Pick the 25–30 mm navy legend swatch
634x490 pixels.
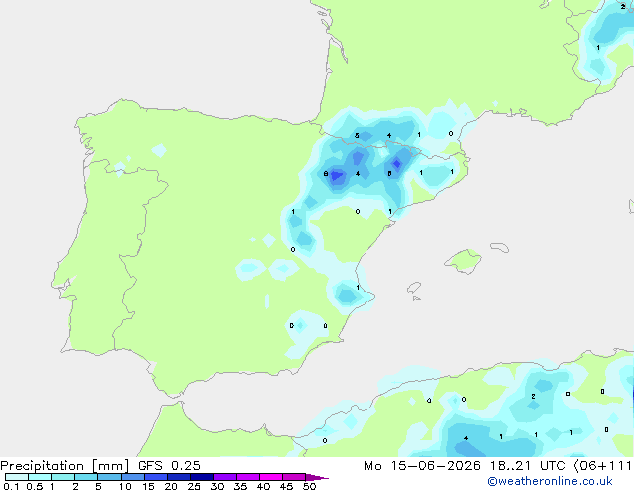pyautogui.click(x=202, y=477)
